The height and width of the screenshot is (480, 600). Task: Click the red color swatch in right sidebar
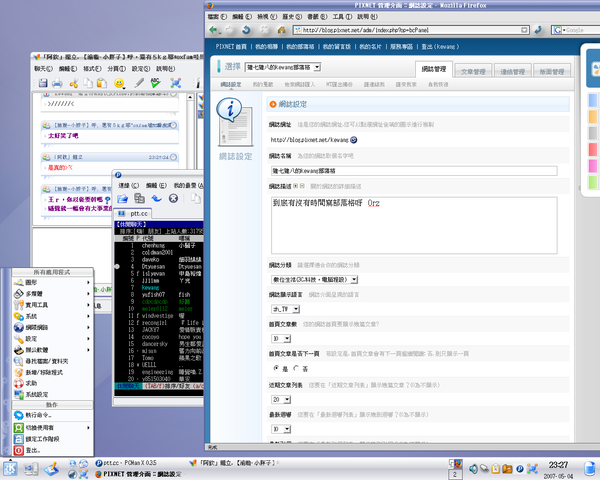point(593,149)
